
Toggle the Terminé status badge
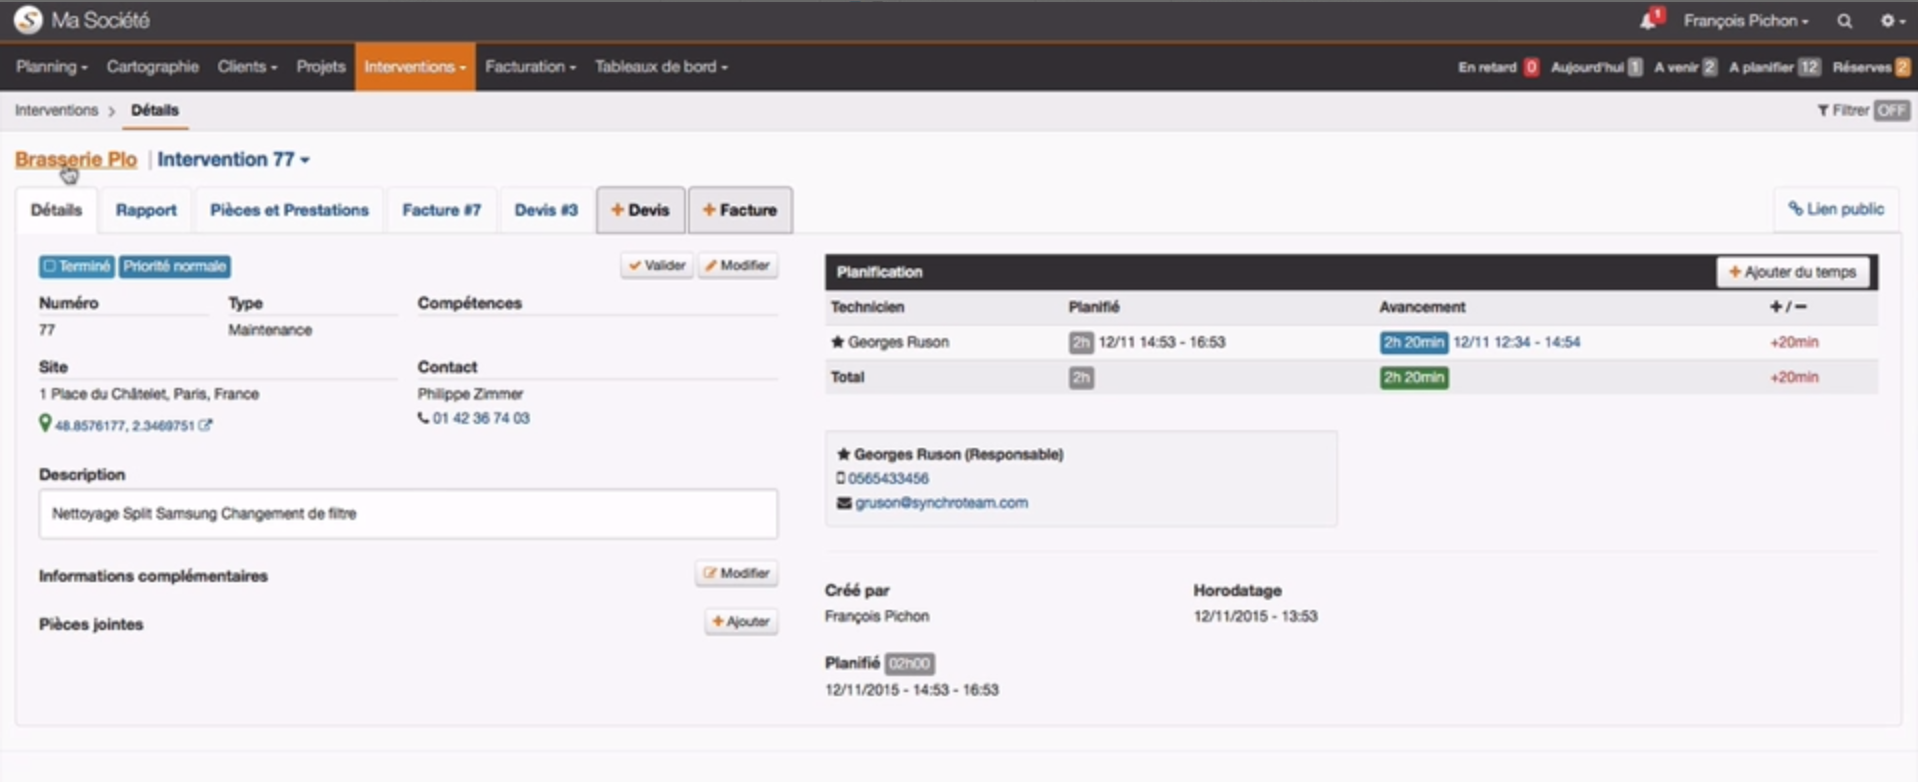click(76, 266)
